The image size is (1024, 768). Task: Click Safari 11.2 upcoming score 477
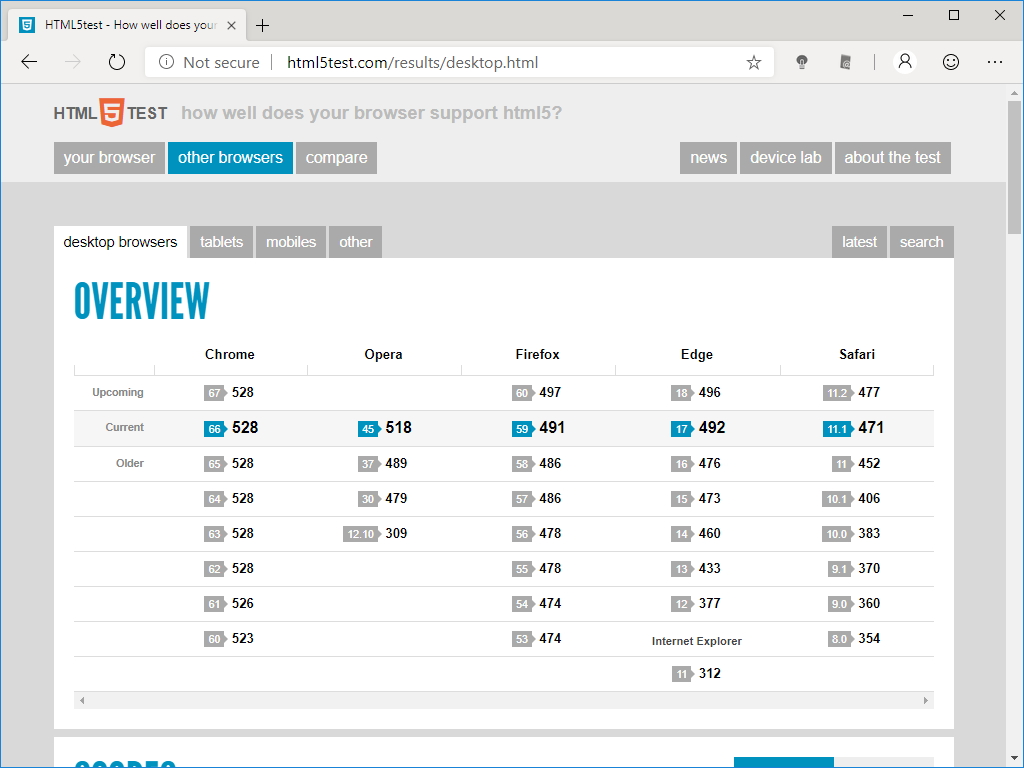(852, 392)
